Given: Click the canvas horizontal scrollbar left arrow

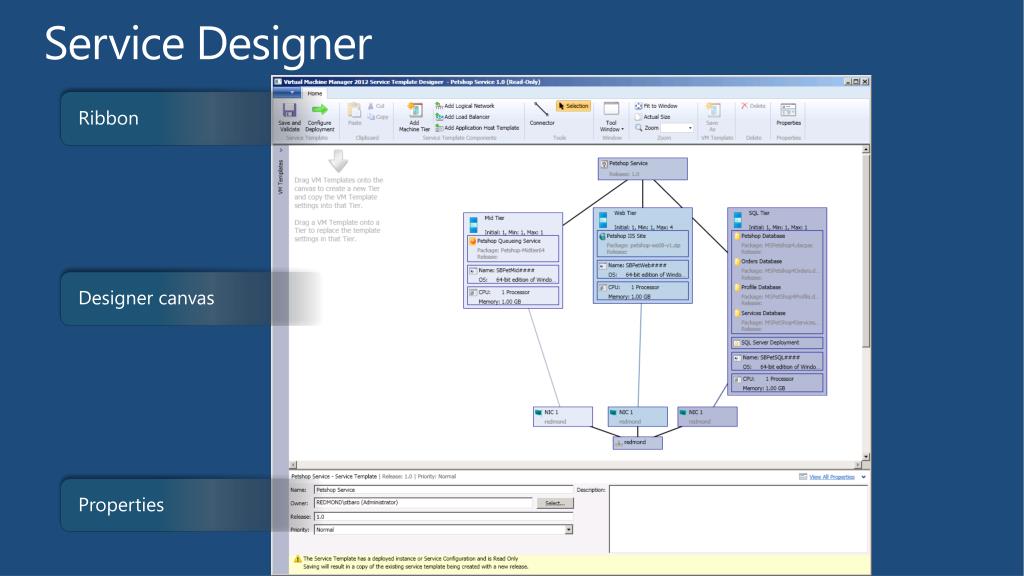Looking at the screenshot, I should [x=293, y=465].
